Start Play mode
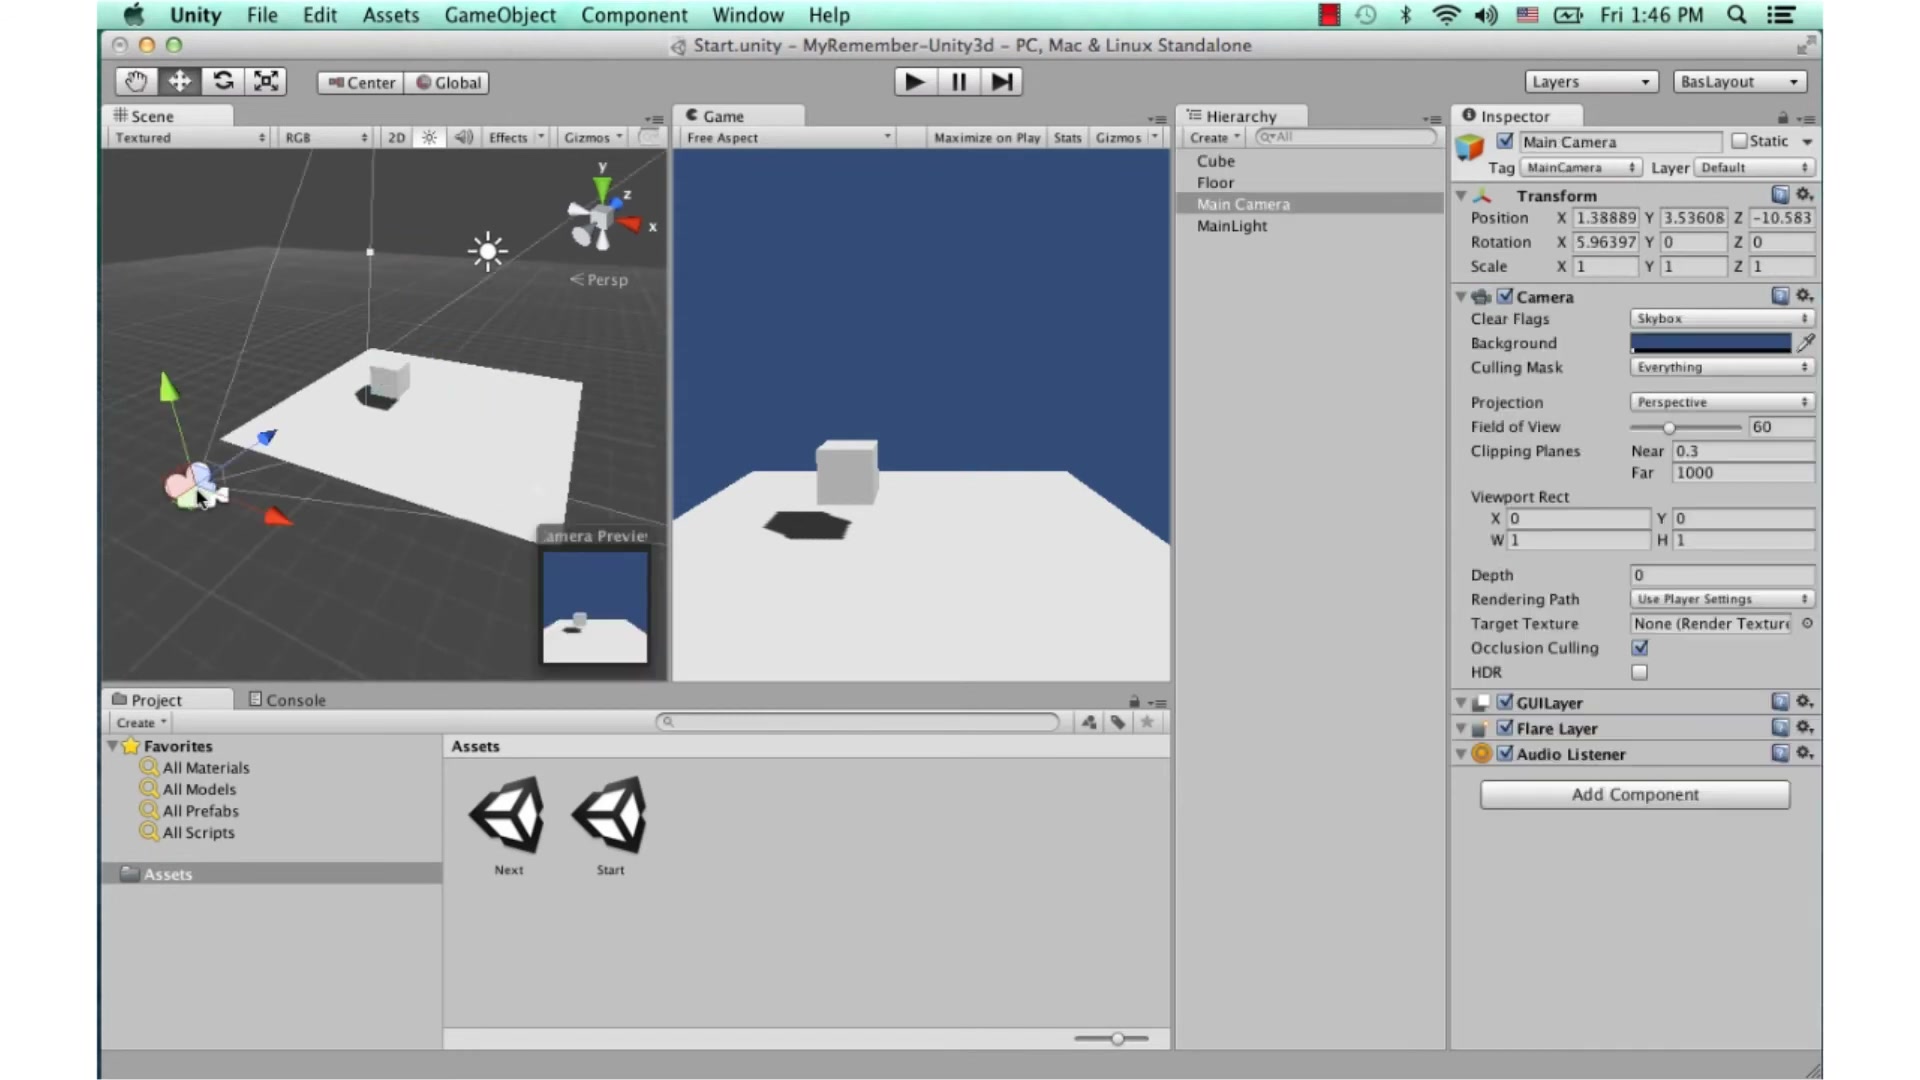Screen dimensions: 1920x1080 click(914, 82)
